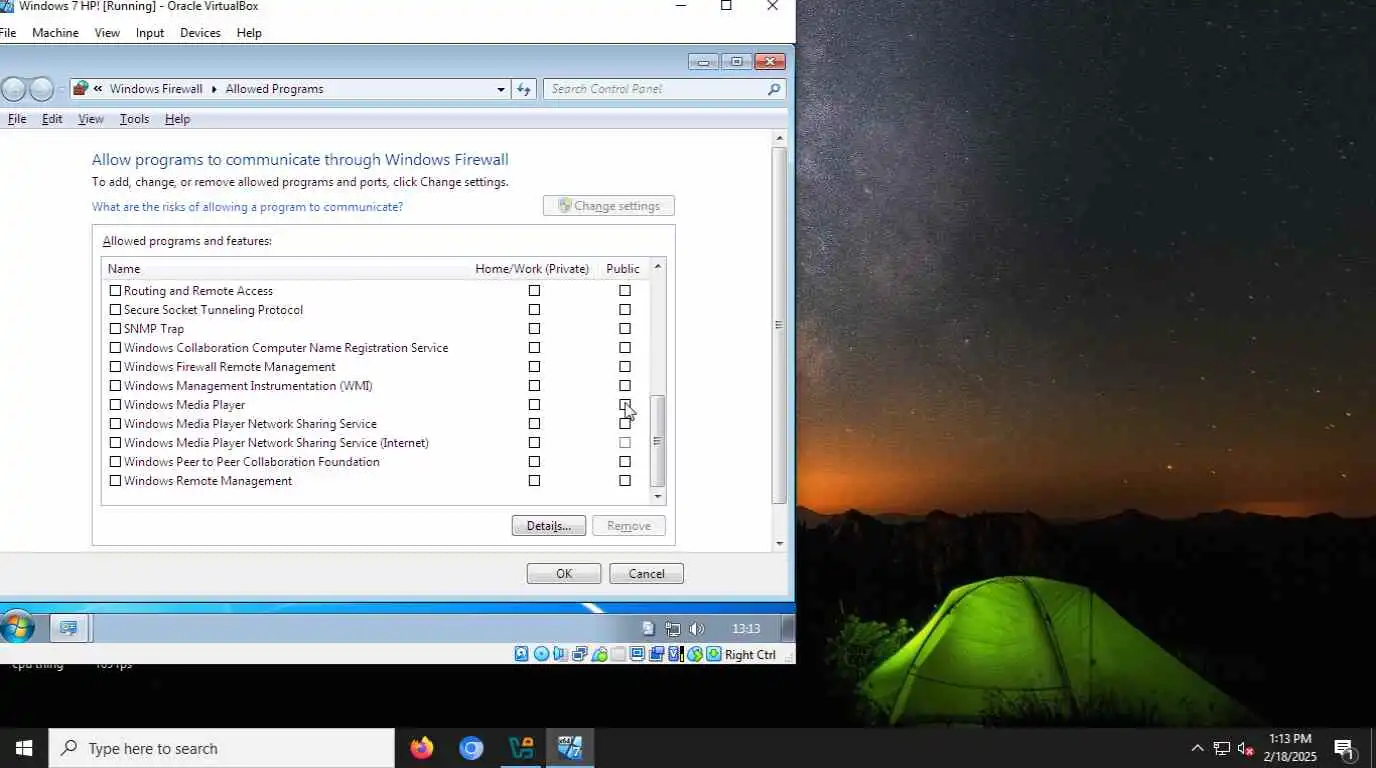Click Details... button
The width and height of the screenshot is (1376, 768).
tap(549, 526)
